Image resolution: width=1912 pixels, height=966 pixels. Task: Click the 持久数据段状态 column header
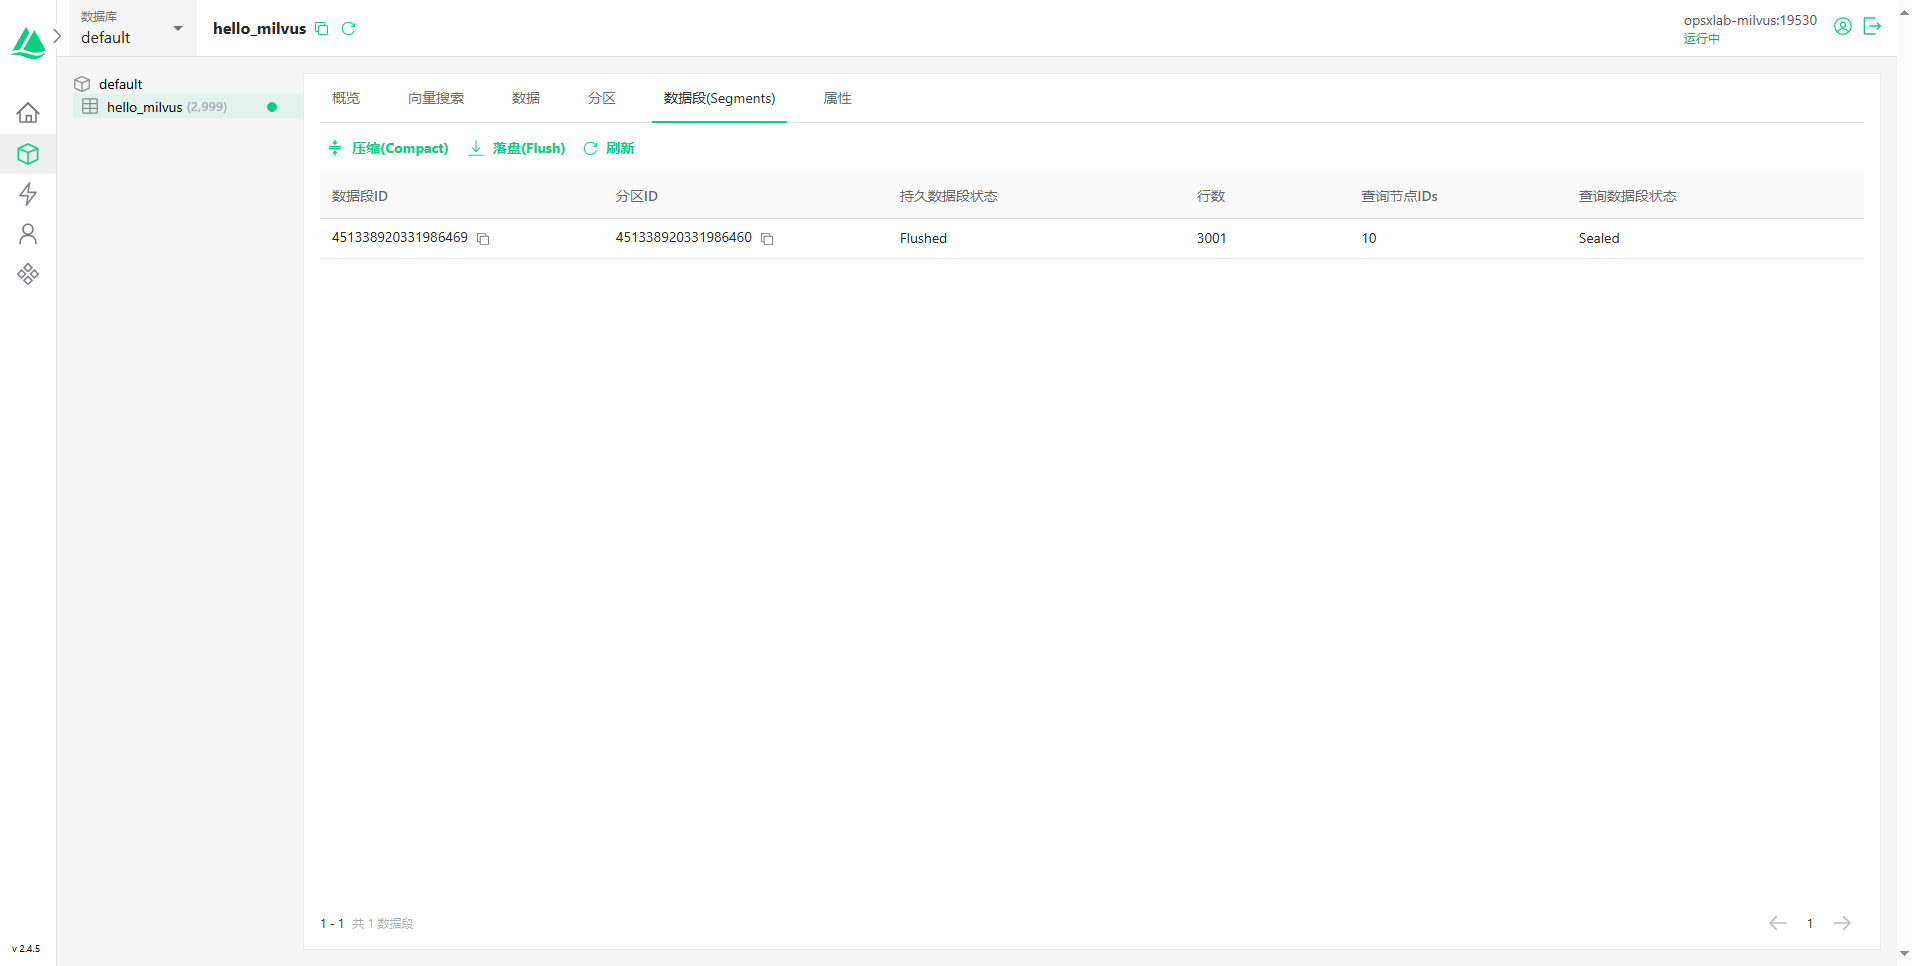[949, 196]
